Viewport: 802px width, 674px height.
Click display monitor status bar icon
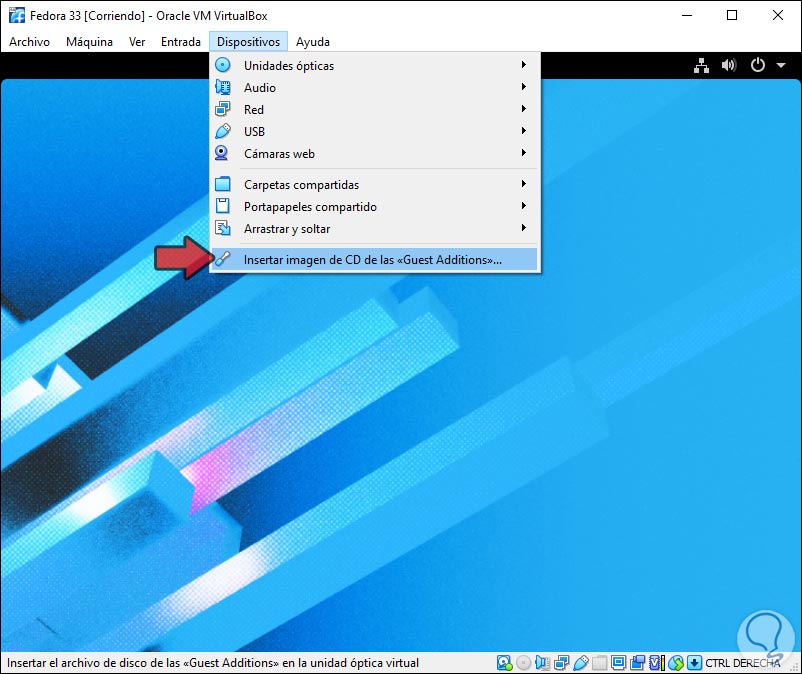(x=618, y=663)
